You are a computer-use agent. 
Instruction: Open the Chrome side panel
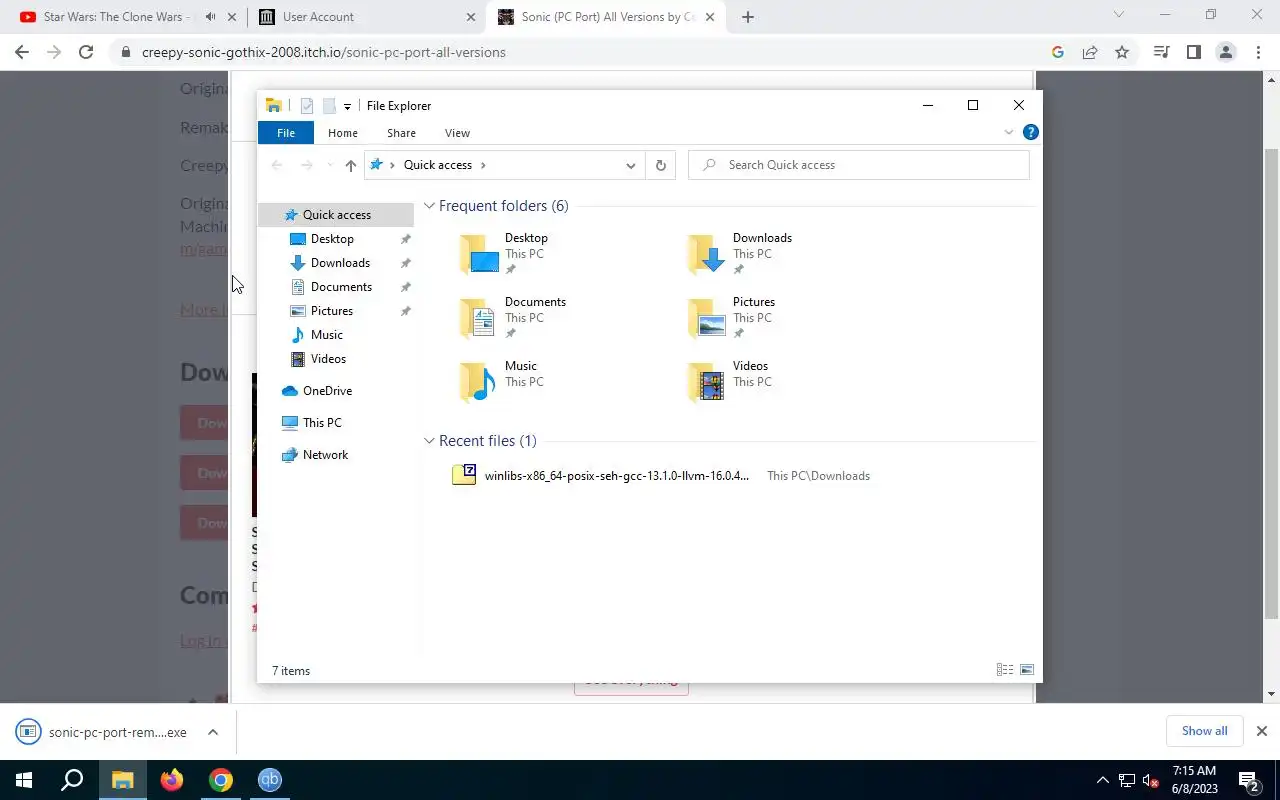[x=1193, y=52]
